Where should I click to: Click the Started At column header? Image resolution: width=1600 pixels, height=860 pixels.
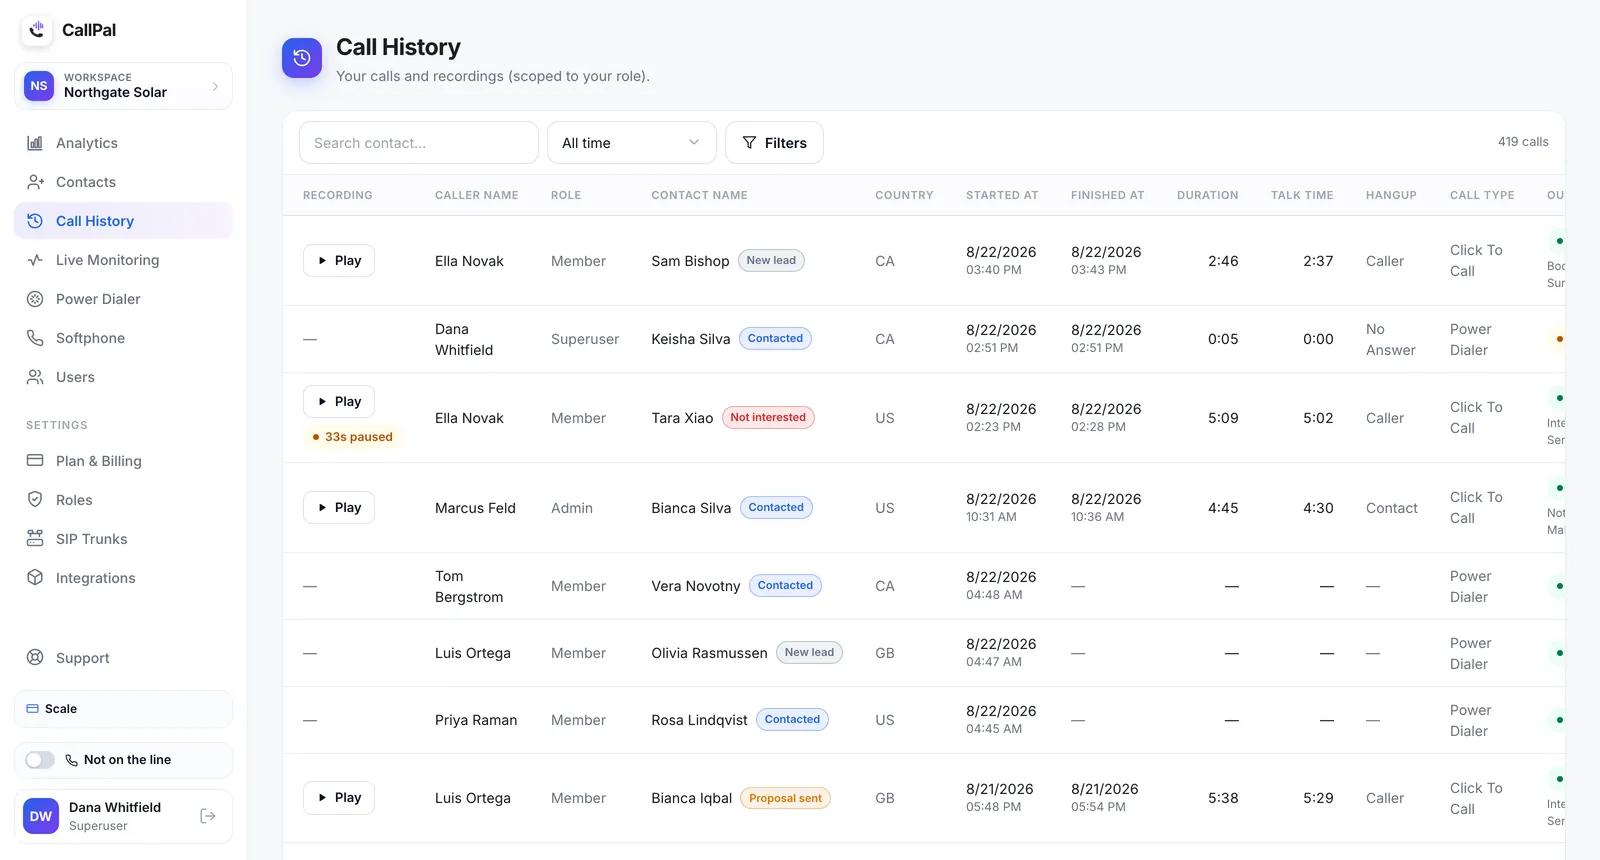(1002, 195)
